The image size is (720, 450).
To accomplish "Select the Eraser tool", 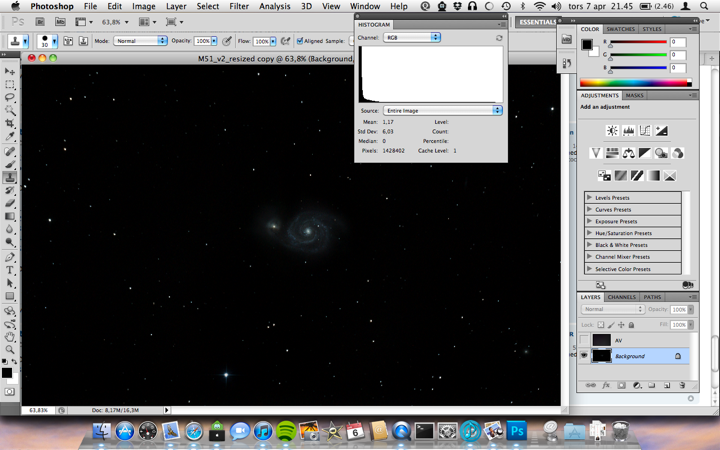I will click(x=10, y=203).
